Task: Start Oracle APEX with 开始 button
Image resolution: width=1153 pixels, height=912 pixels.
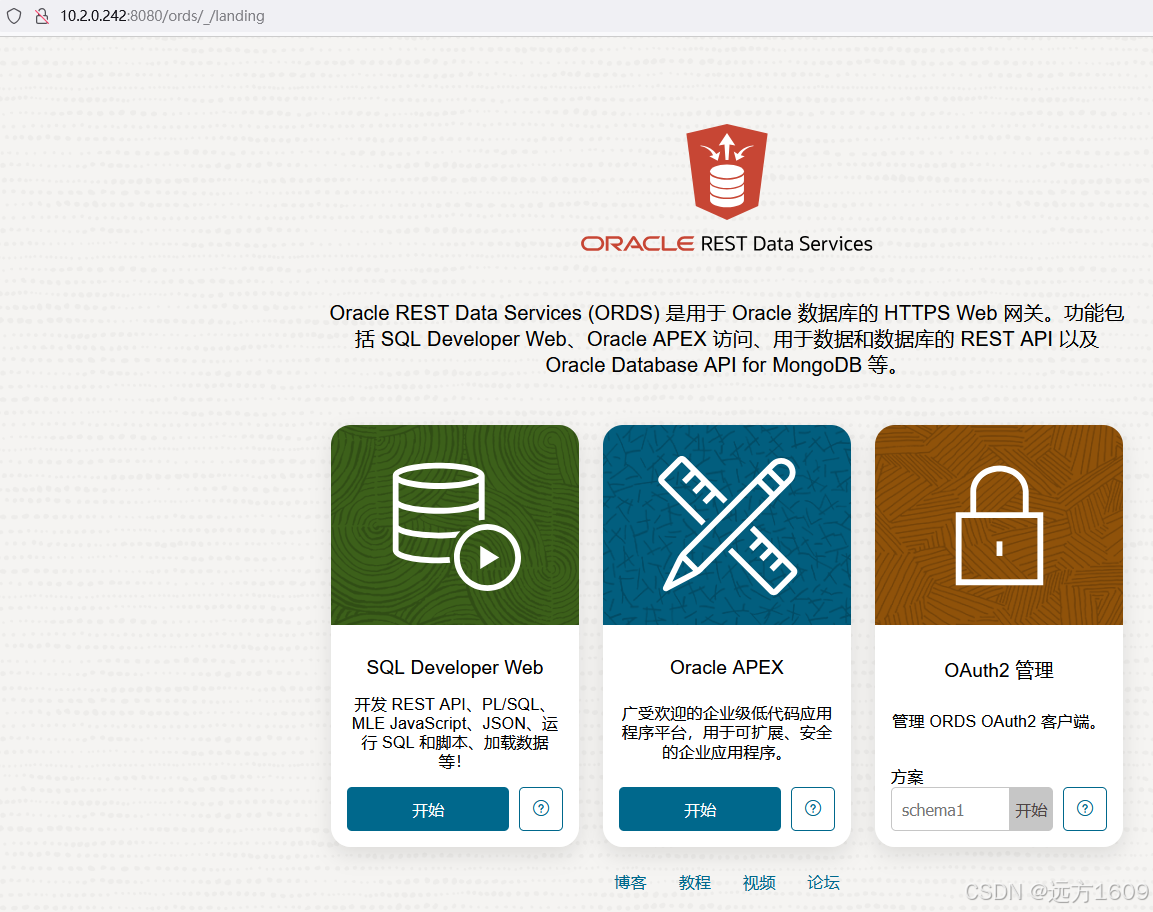Action: coord(700,809)
